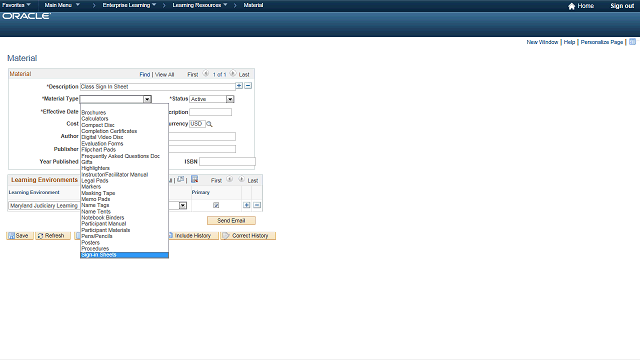Expand Favorites menu
The height and width of the screenshot is (360, 640).
click(x=16, y=5)
